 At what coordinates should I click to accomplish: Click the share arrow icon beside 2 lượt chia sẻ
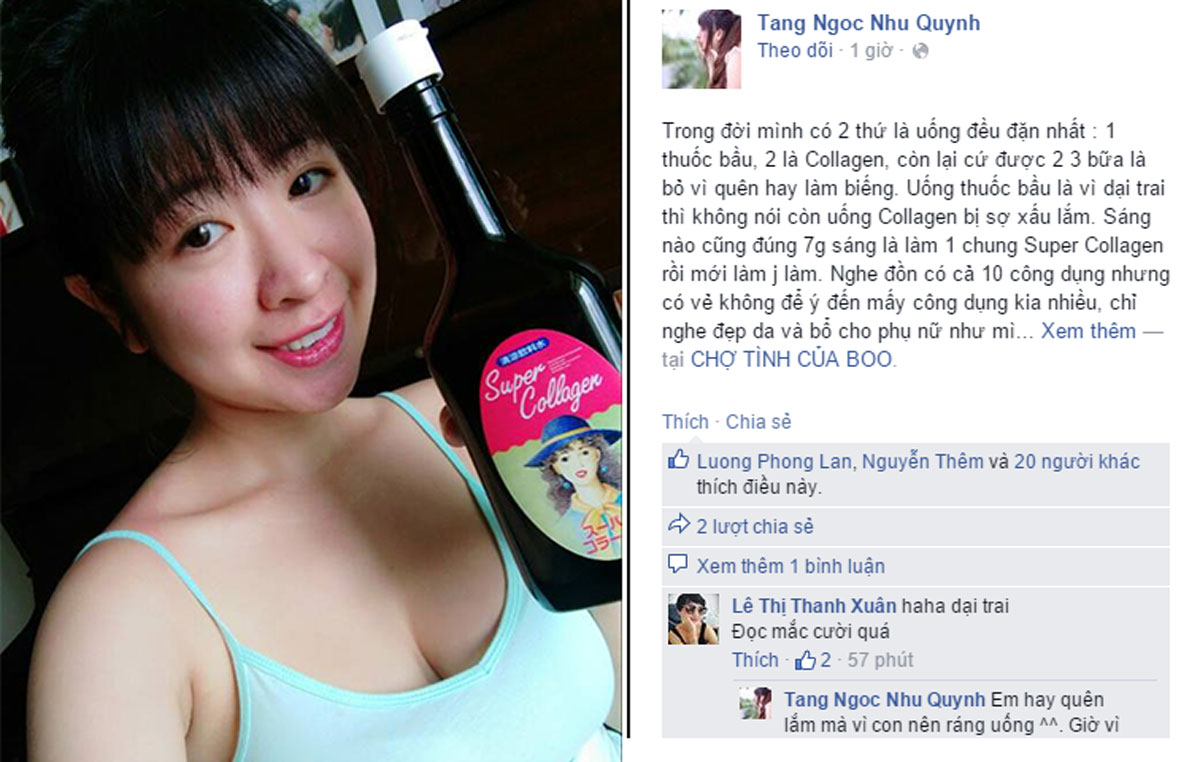click(678, 524)
